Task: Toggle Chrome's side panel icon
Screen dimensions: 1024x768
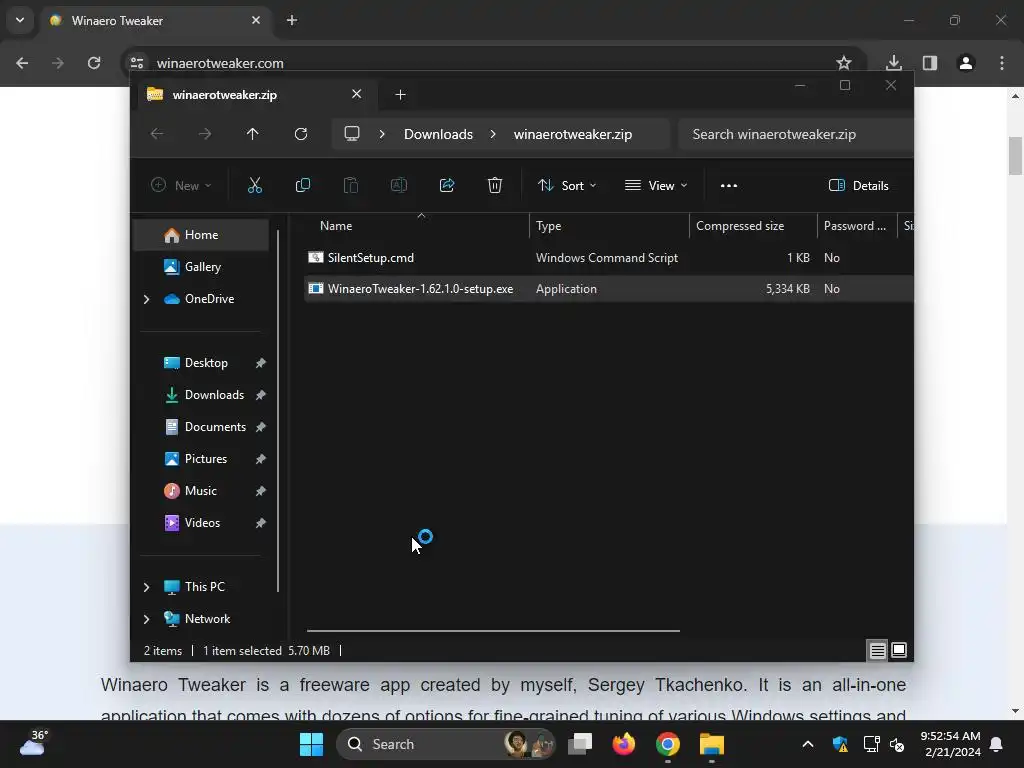Action: 930,63
